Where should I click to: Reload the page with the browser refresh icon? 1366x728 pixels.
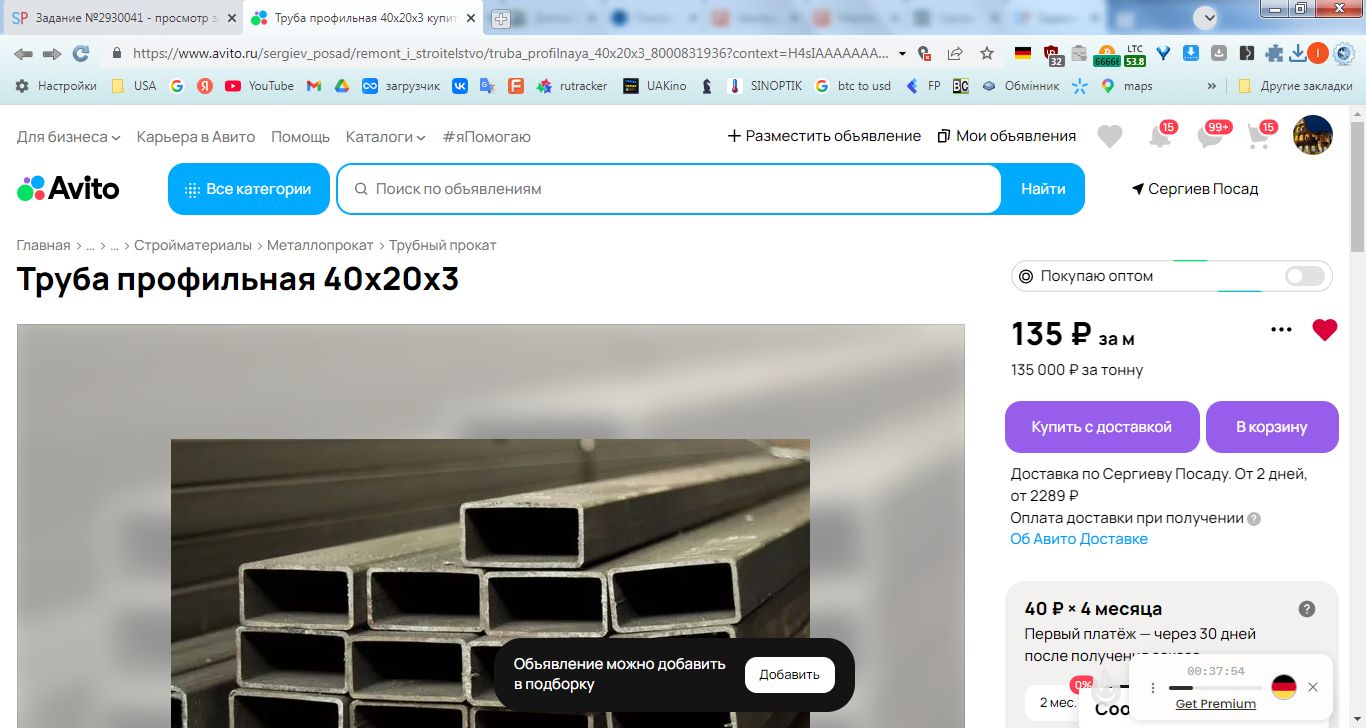coord(81,53)
